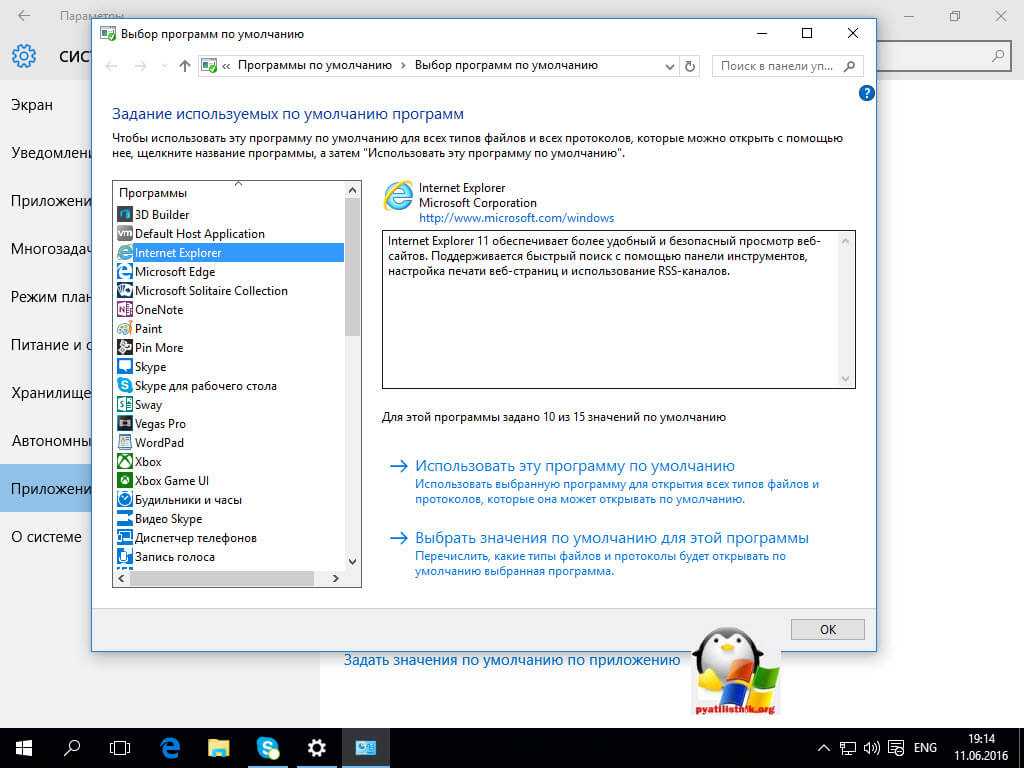Choose defaults for this program
Viewport: 1024px width, 768px height.
click(x=611, y=538)
